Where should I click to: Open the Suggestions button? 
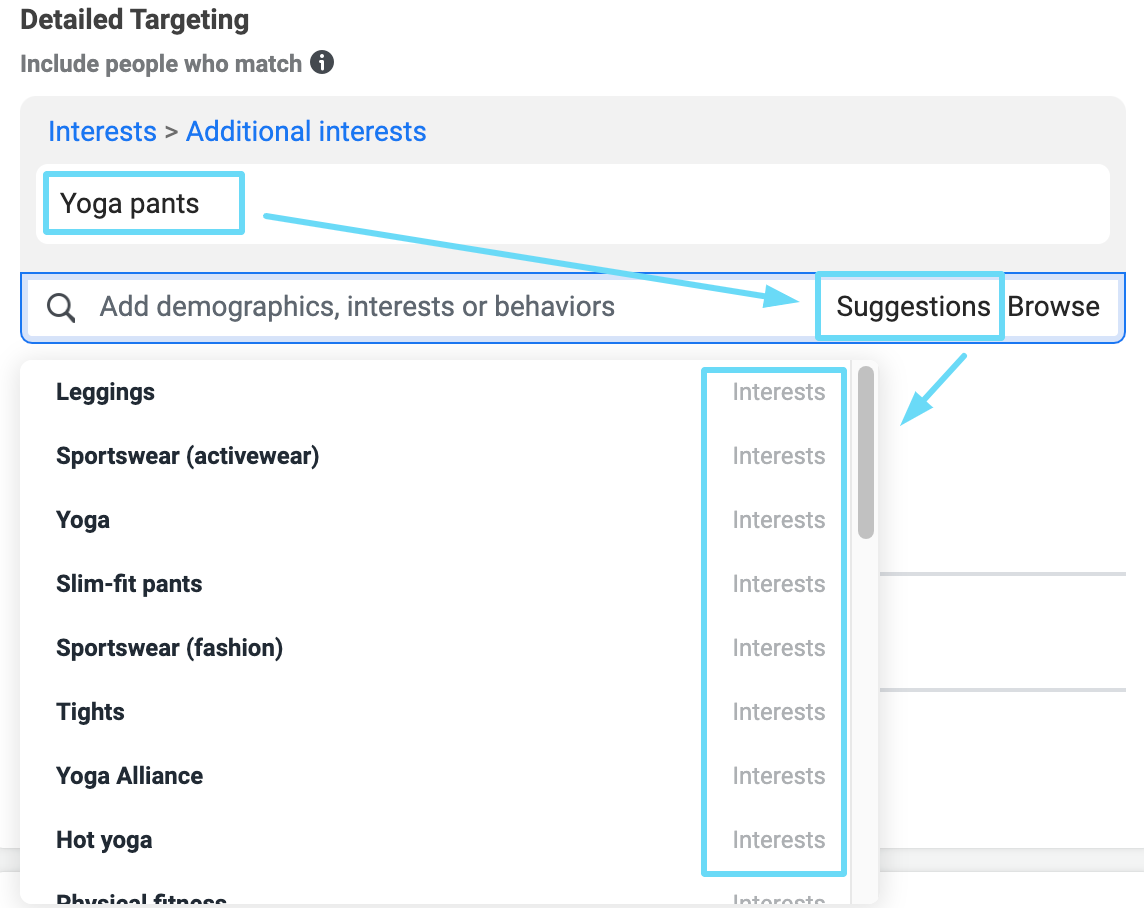913,307
